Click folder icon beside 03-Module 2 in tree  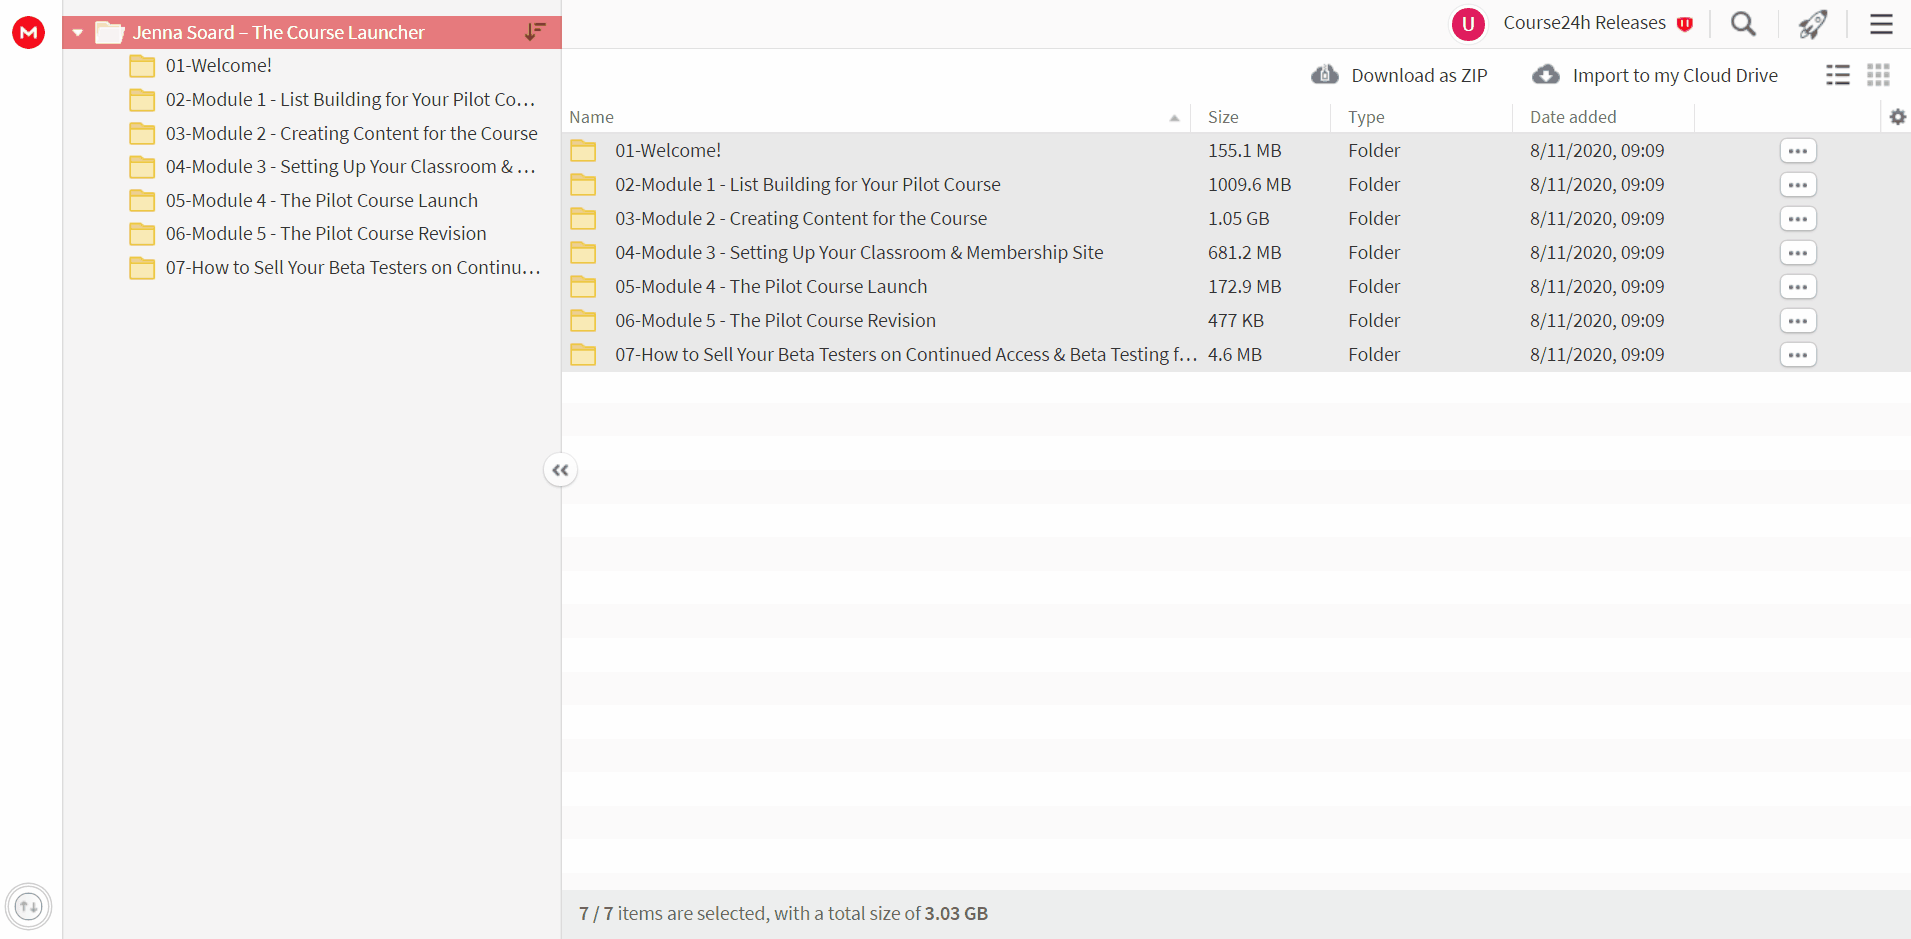tap(142, 133)
